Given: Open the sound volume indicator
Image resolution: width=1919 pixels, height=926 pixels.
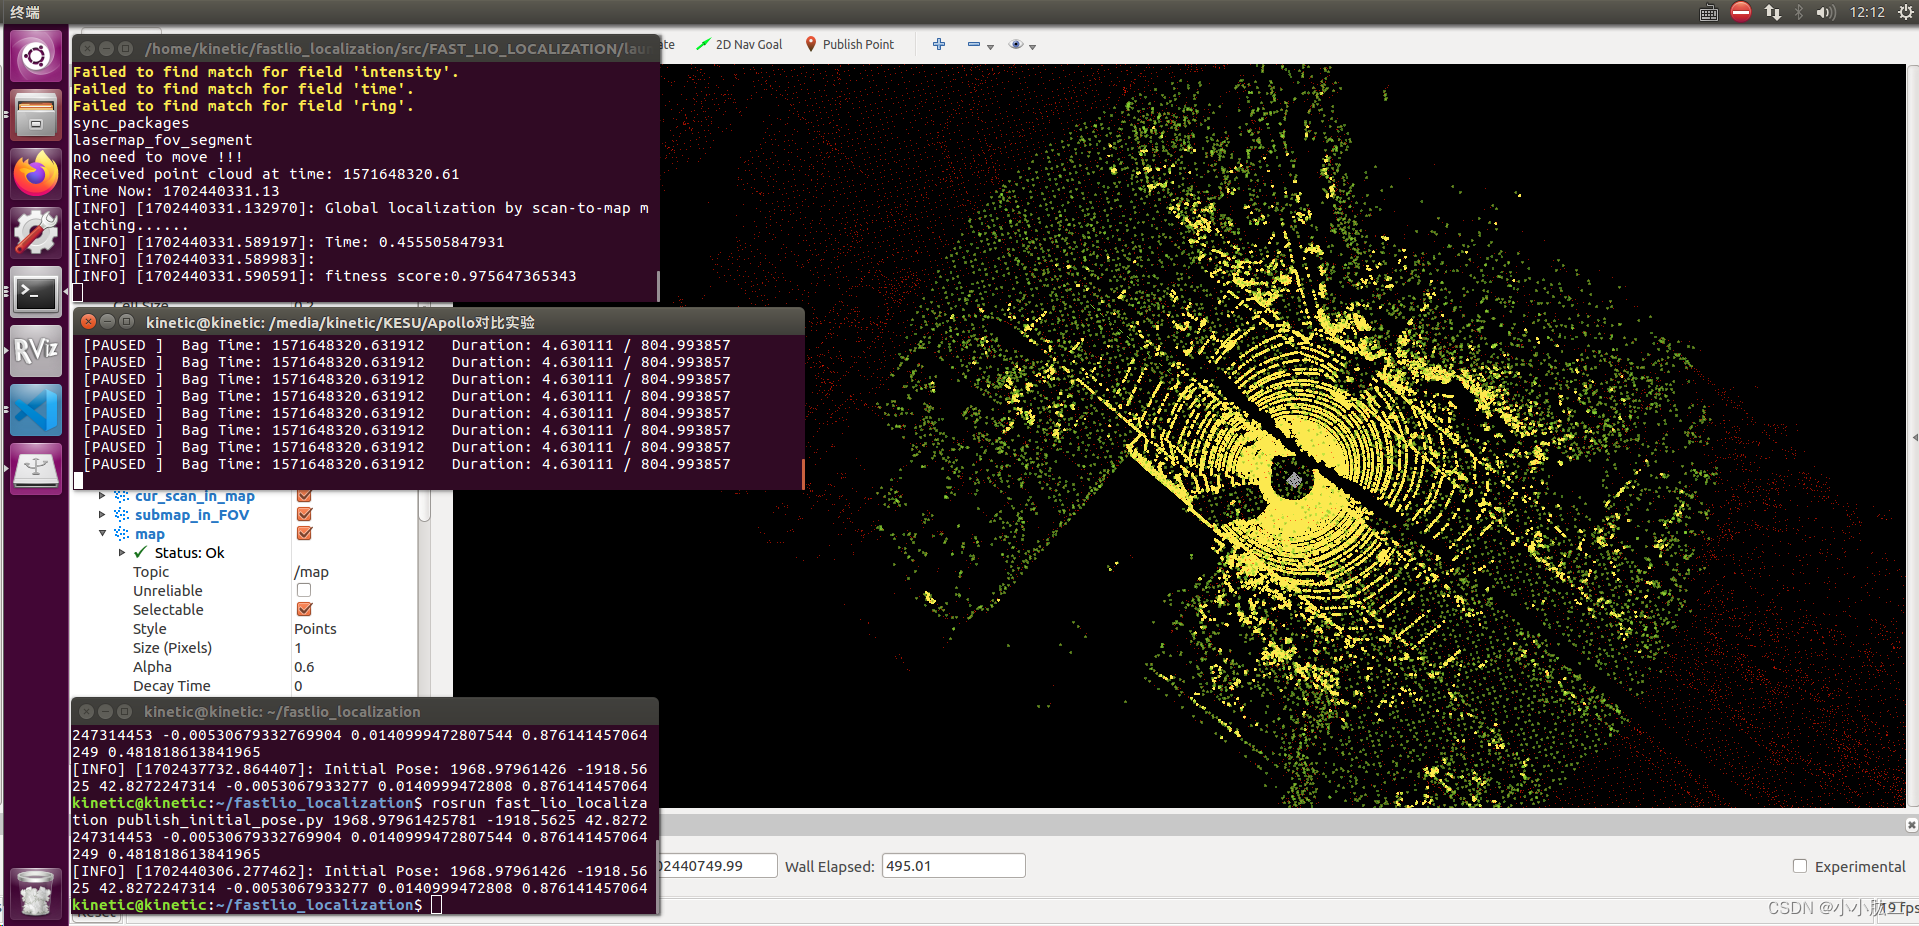Looking at the screenshot, I should pyautogui.click(x=1825, y=12).
